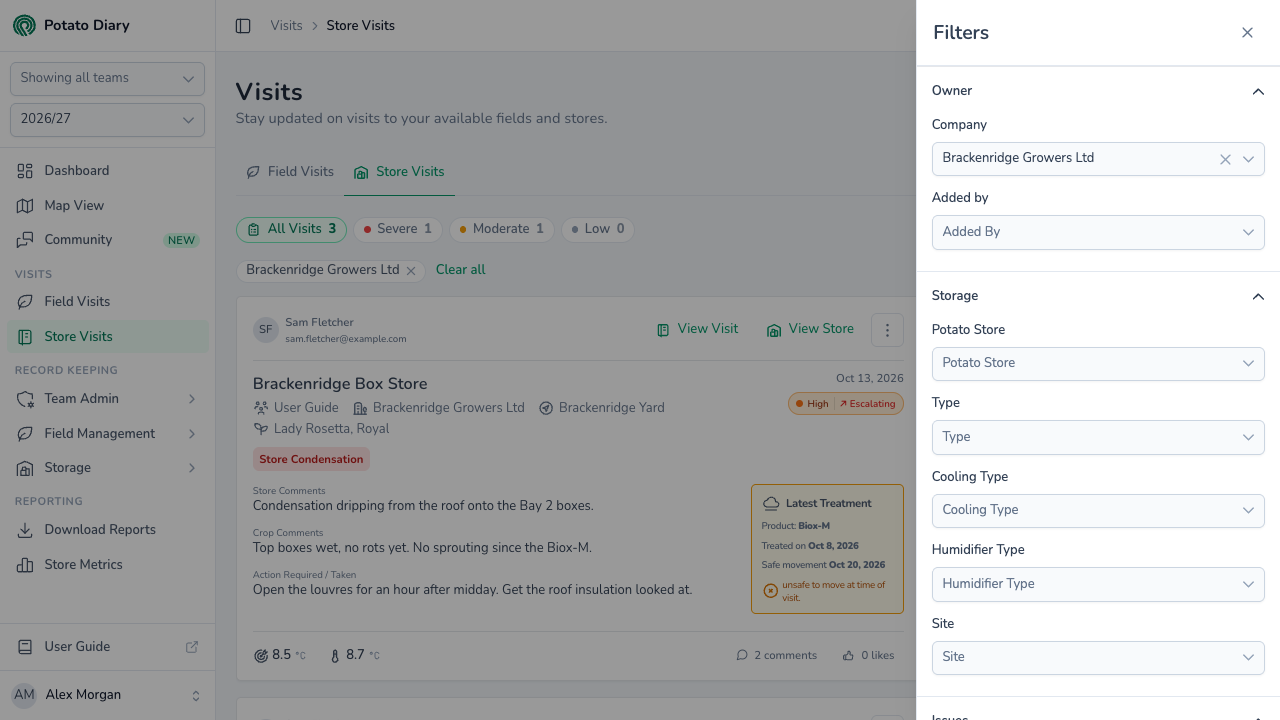This screenshot has height=720, width=1280.
Task: Open the Potato Store dropdown
Action: click(x=1098, y=363)
